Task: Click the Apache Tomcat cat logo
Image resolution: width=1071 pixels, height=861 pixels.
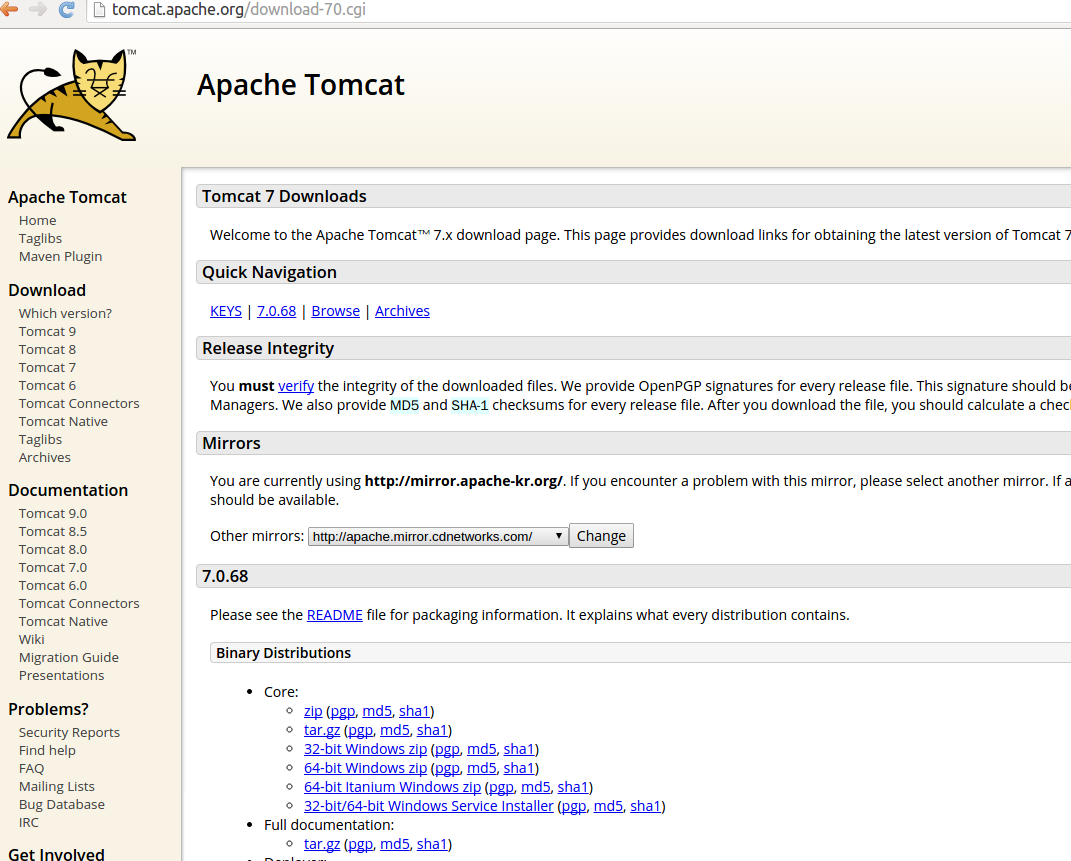Action: [x=72, y=94]
